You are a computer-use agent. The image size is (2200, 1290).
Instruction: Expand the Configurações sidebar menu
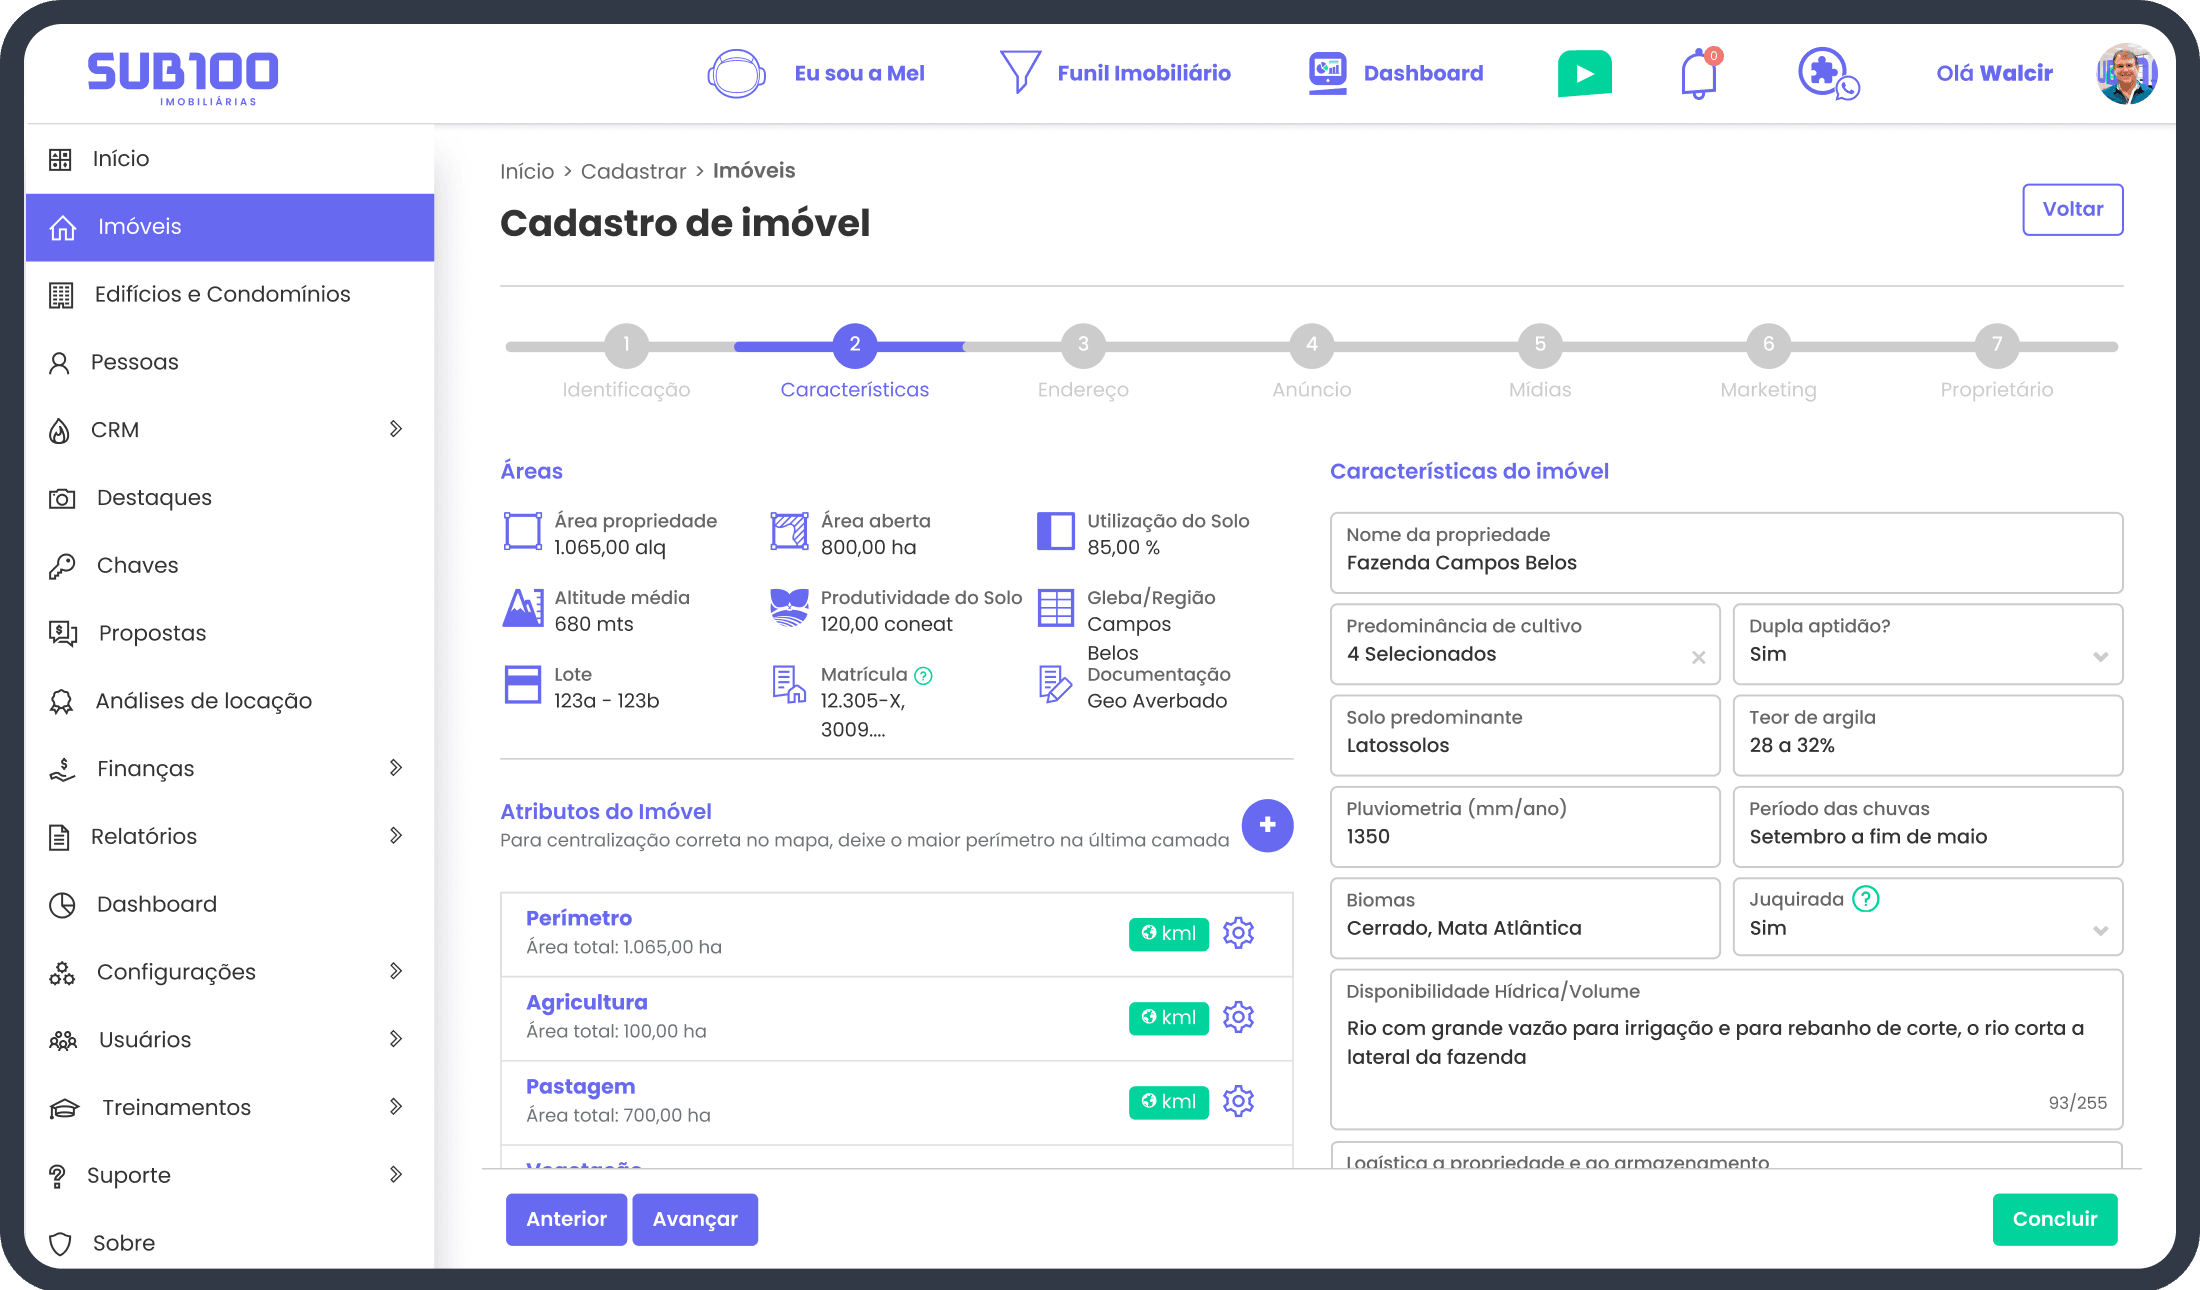point(396,971)
